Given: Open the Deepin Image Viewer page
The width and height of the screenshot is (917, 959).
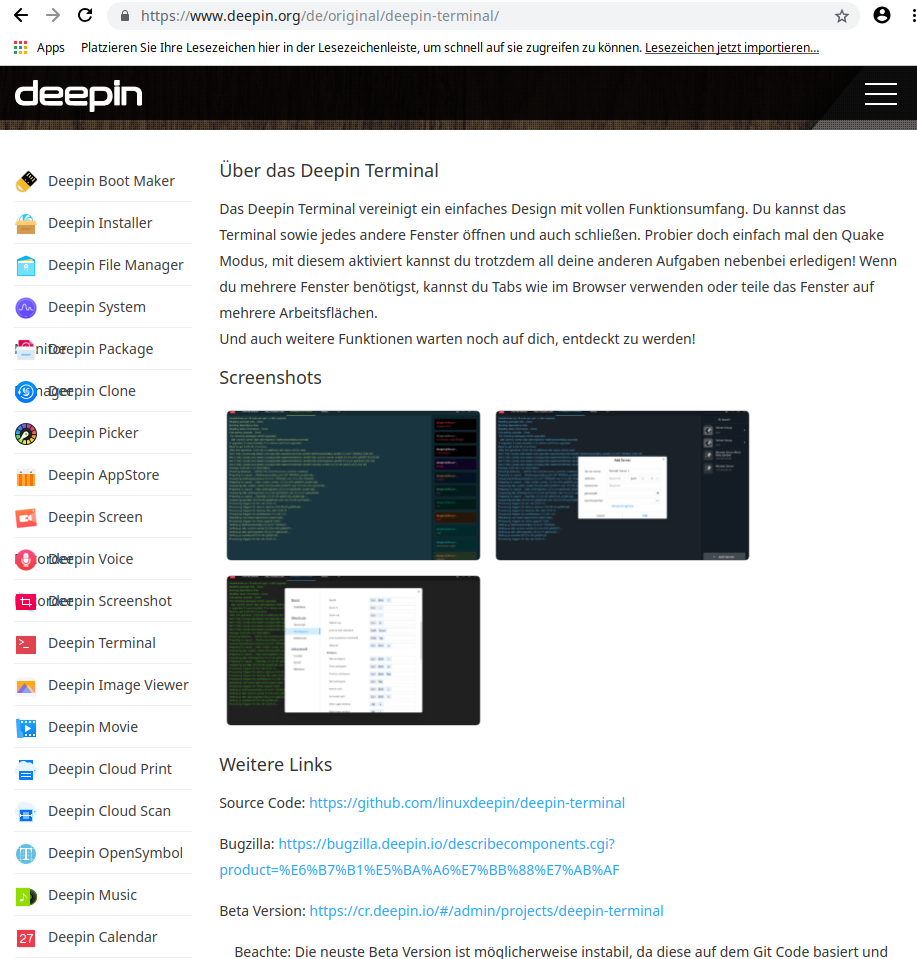Looking at the screenshot, I should (118, 685).
